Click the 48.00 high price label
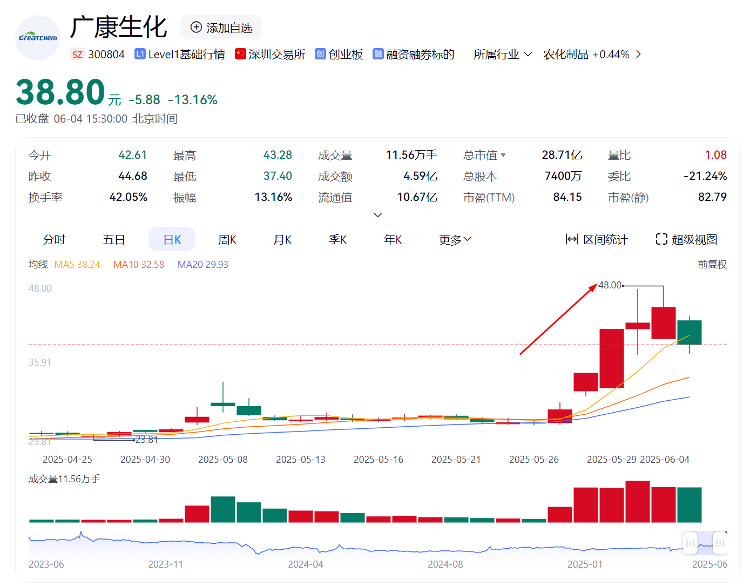Viewport: 750px width, 586px height. [x=610, y=285]
